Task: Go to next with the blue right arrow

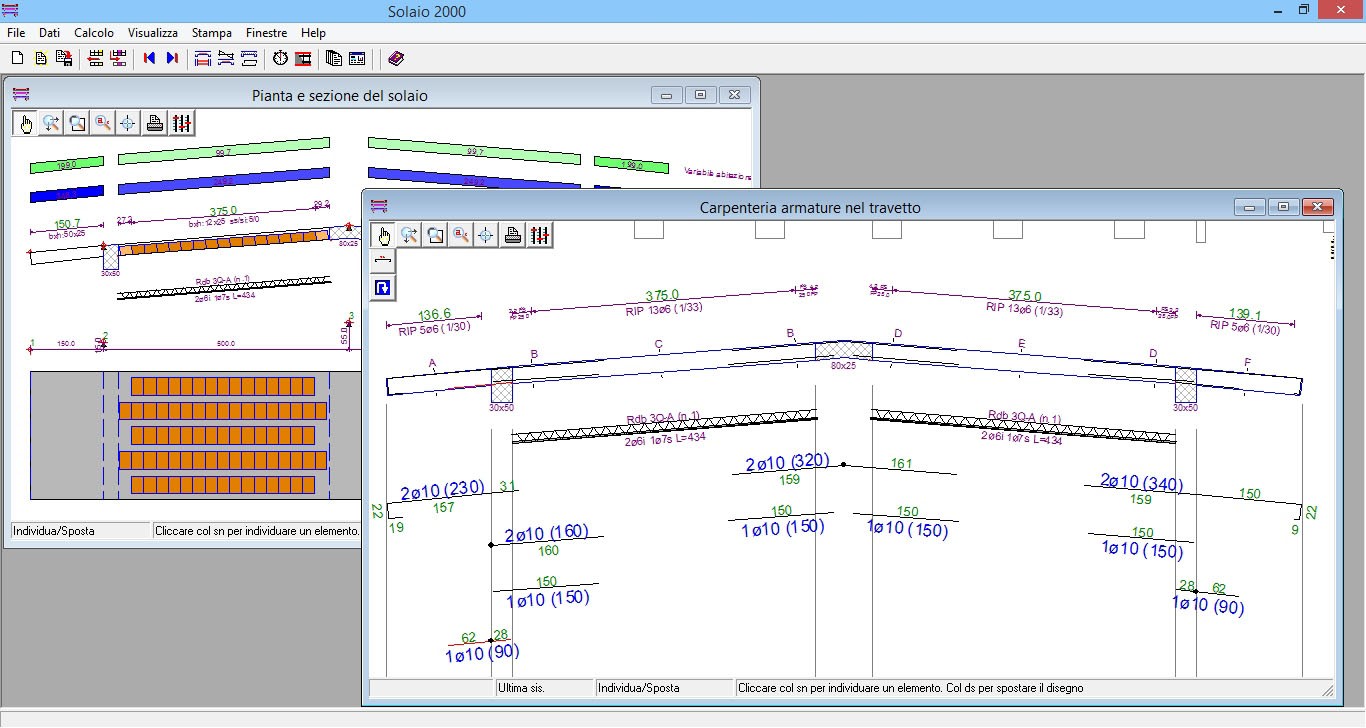Action: (x=172, y=58)
